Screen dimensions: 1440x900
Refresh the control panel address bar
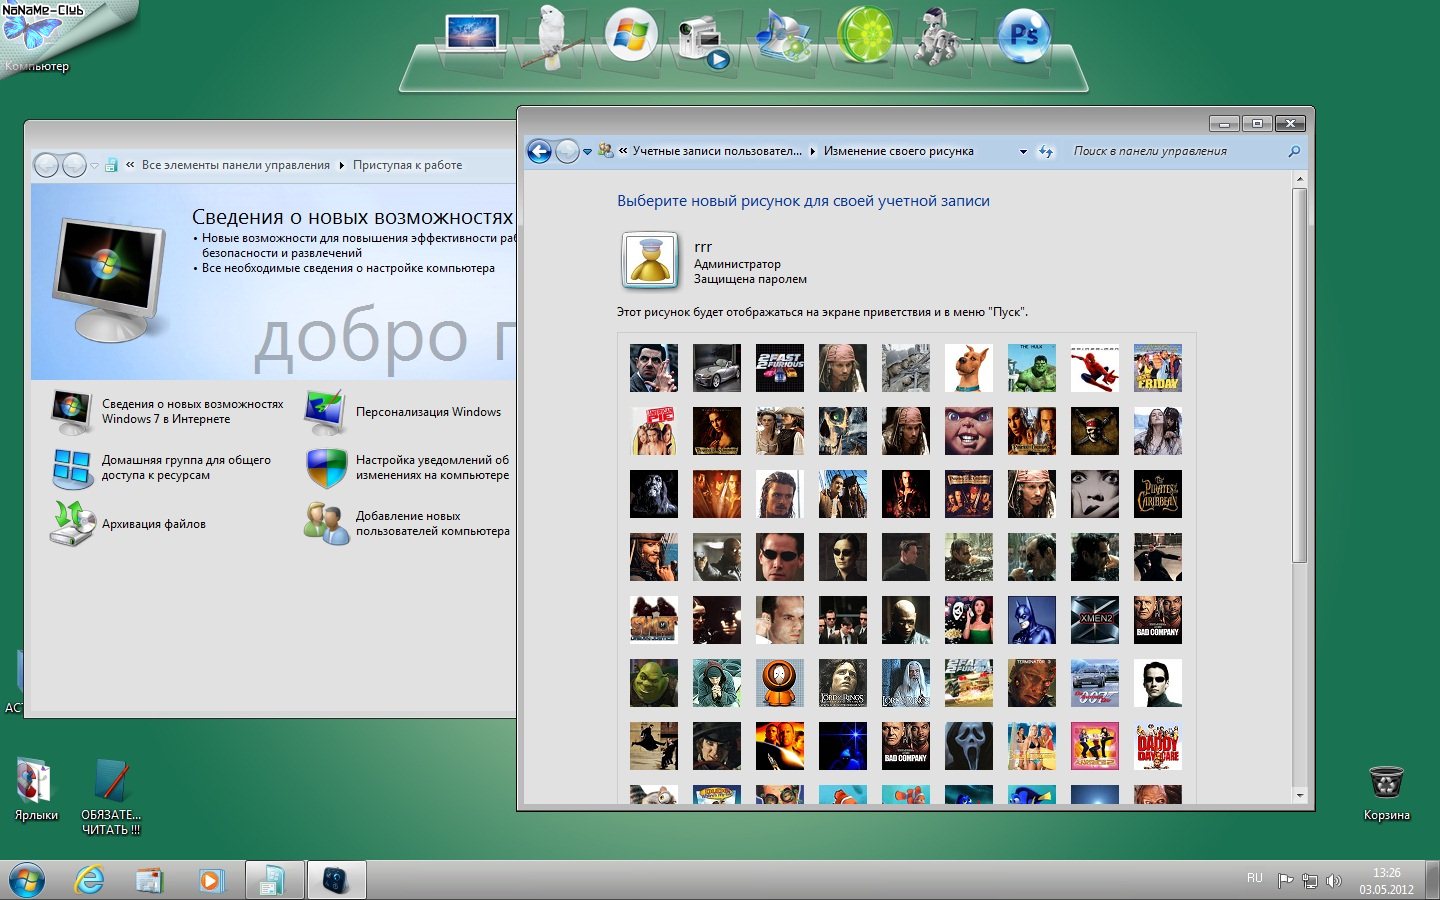pyautogui.click(x=1046, y=152)
